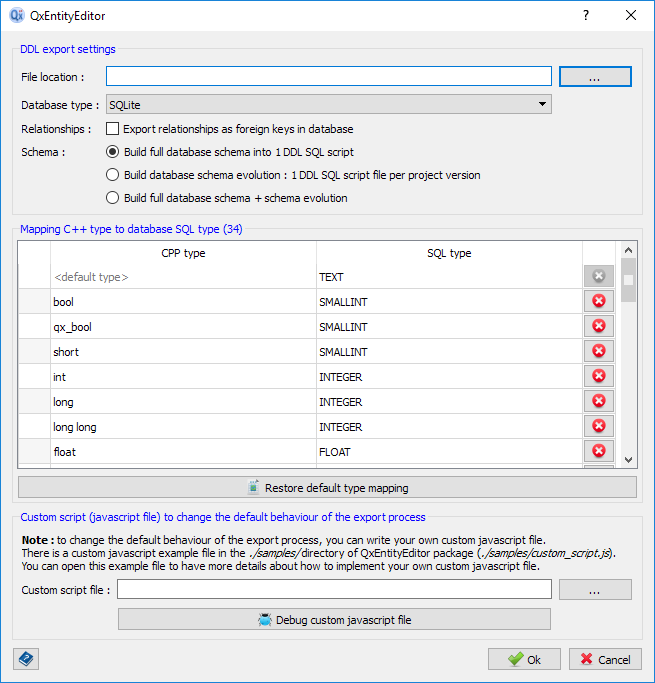Image resolution: width=655 pixels, height=683 pixels.
Task: Open the Database type dropdown
Action: [329, 104]
